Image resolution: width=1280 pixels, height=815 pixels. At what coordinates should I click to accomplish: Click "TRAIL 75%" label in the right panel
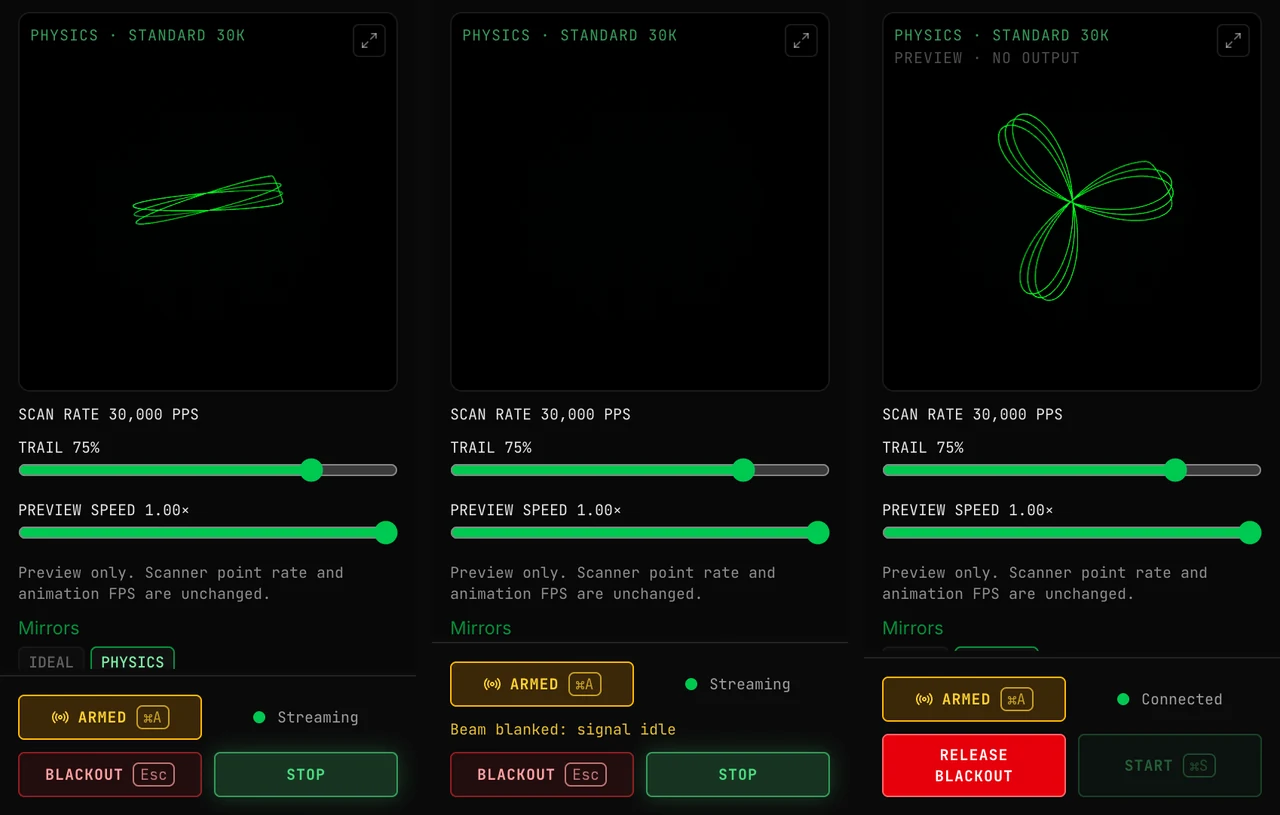click(x=923, y=448)
